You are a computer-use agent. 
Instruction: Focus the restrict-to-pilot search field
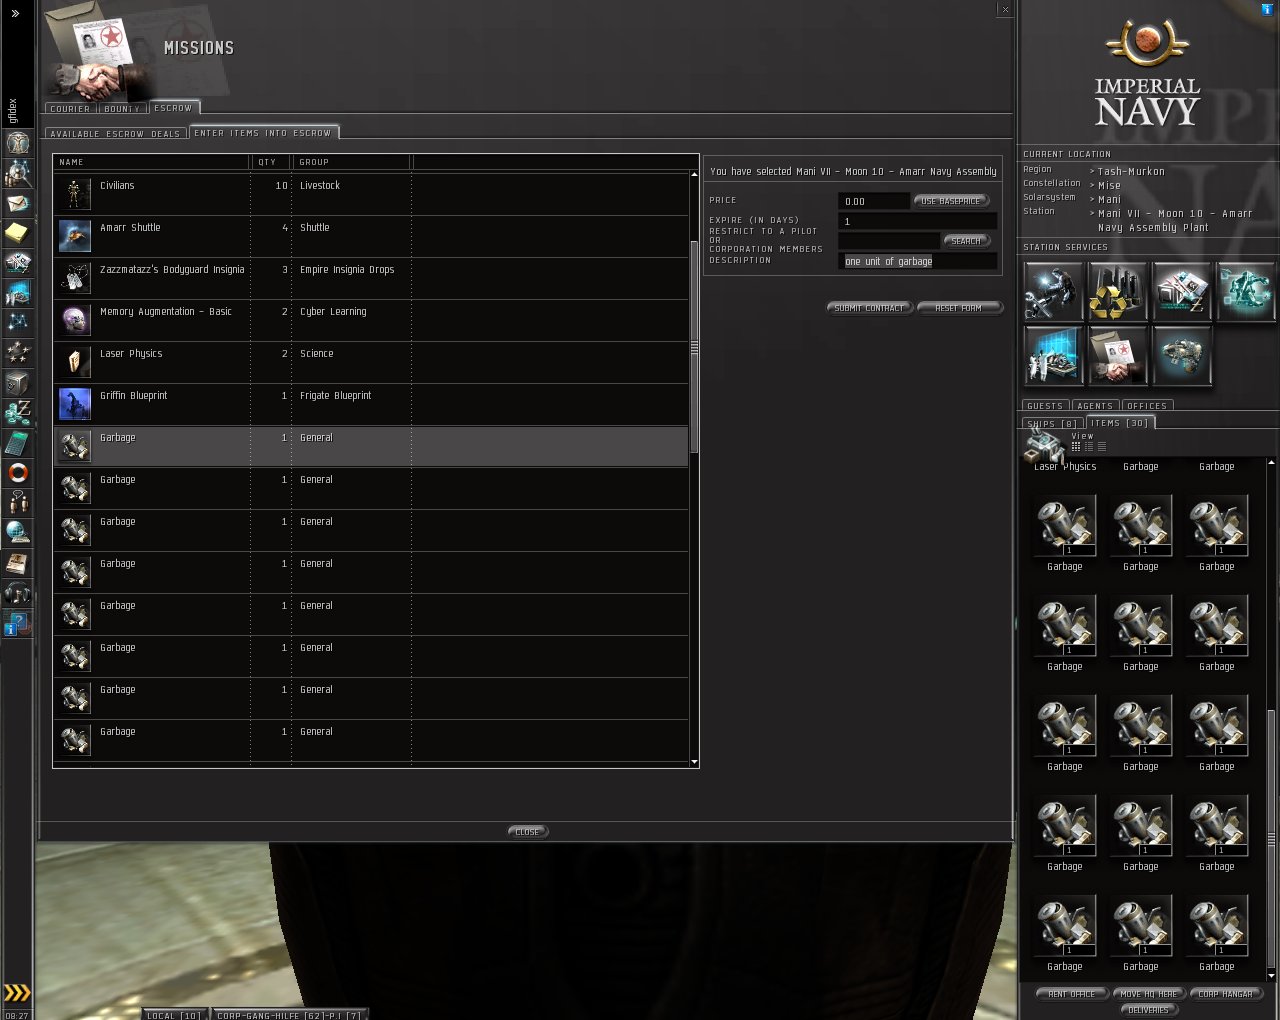pos(889,241)
